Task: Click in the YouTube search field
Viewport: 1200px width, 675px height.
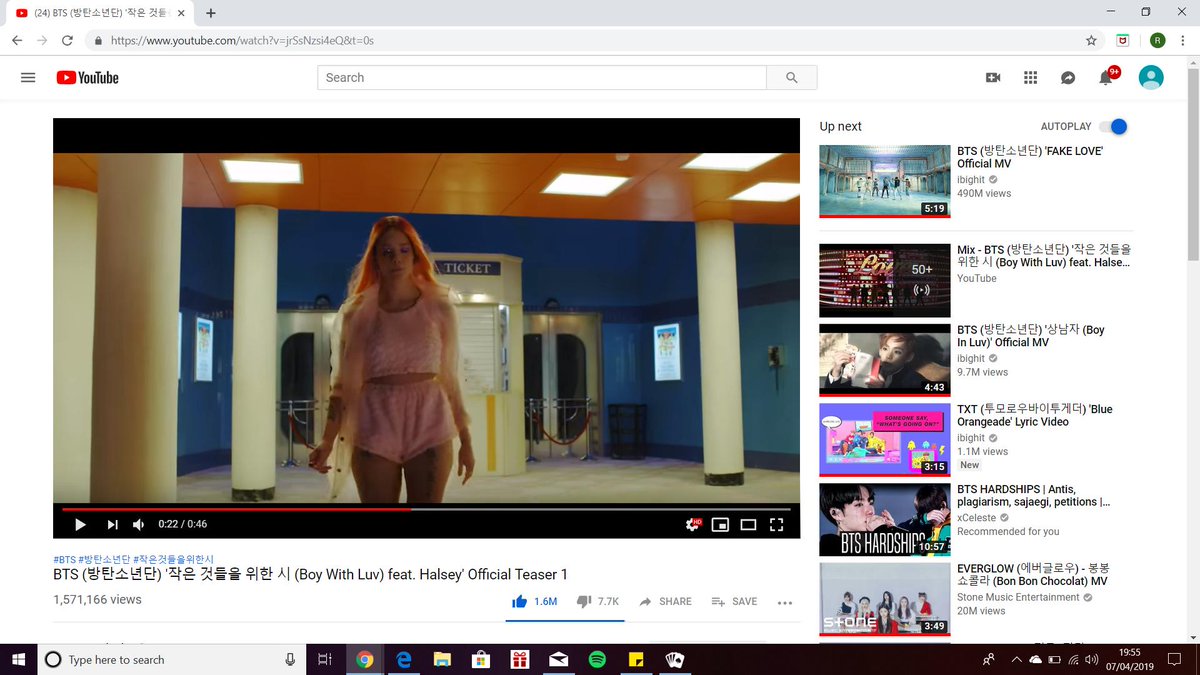Action: click(x=542, y=77)
